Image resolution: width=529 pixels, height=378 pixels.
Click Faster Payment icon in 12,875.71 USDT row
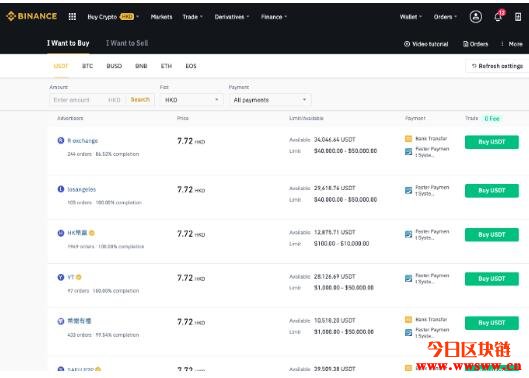408,234
